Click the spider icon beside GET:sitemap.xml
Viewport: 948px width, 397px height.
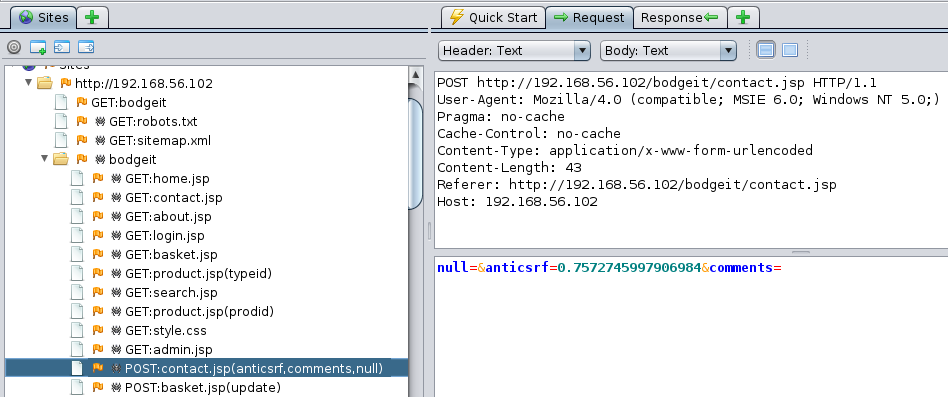100,140
